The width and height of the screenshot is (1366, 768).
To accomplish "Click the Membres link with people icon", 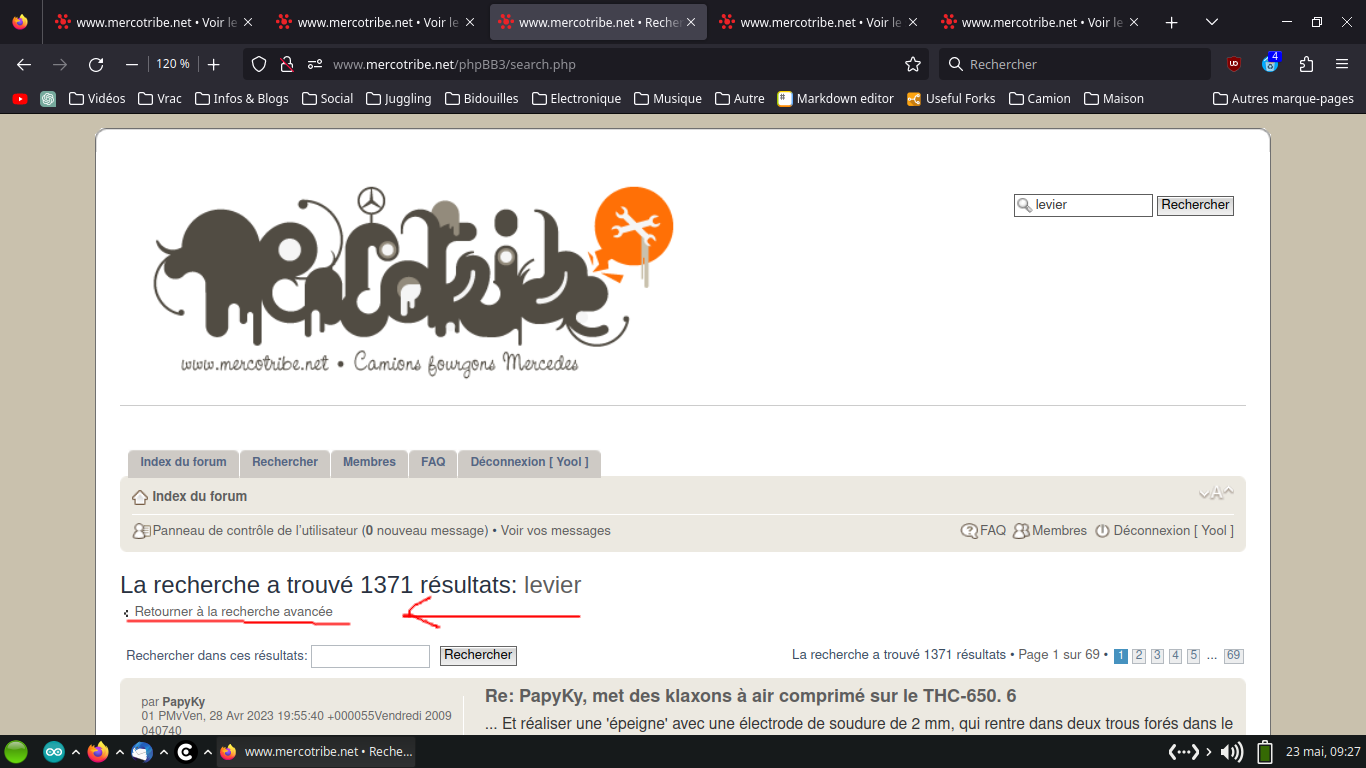I will coord(1050,531).
